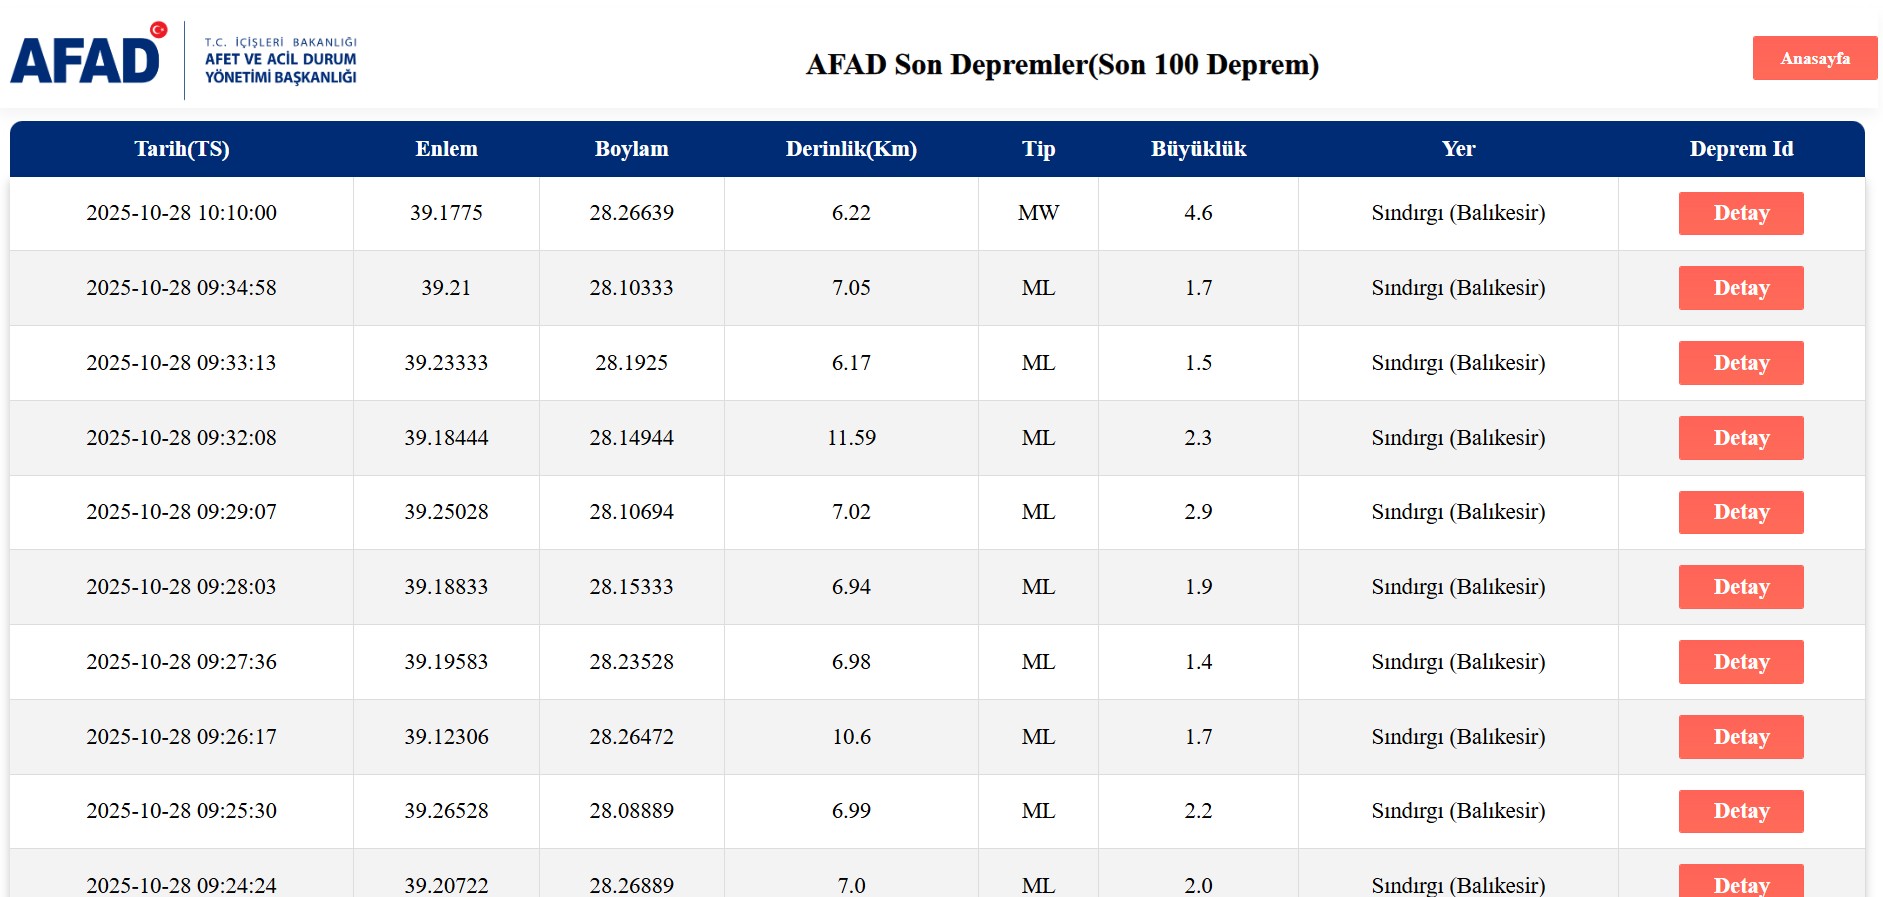Viewport: 1883px width, 897px height.
Task: View Detay for the 09:26:17 earthquake
Action: click(1740, 737)
